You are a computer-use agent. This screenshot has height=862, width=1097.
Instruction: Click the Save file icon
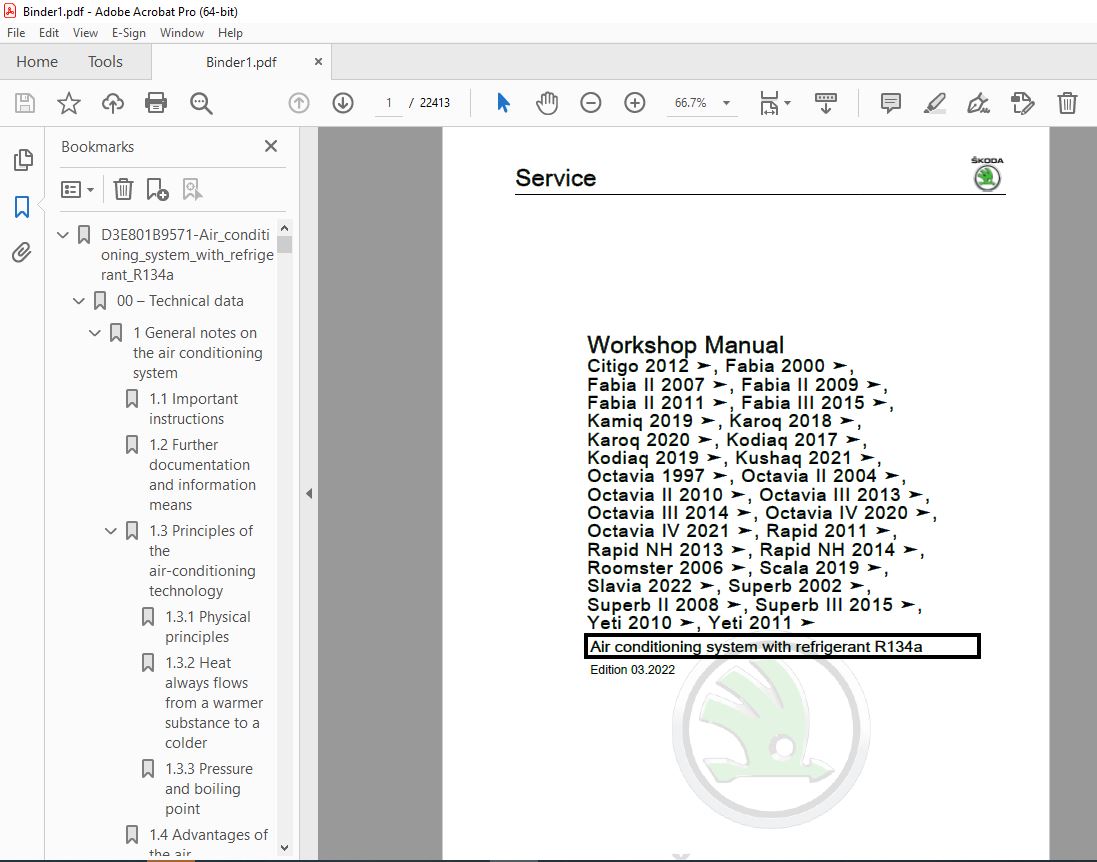click(x=25, y=103)
